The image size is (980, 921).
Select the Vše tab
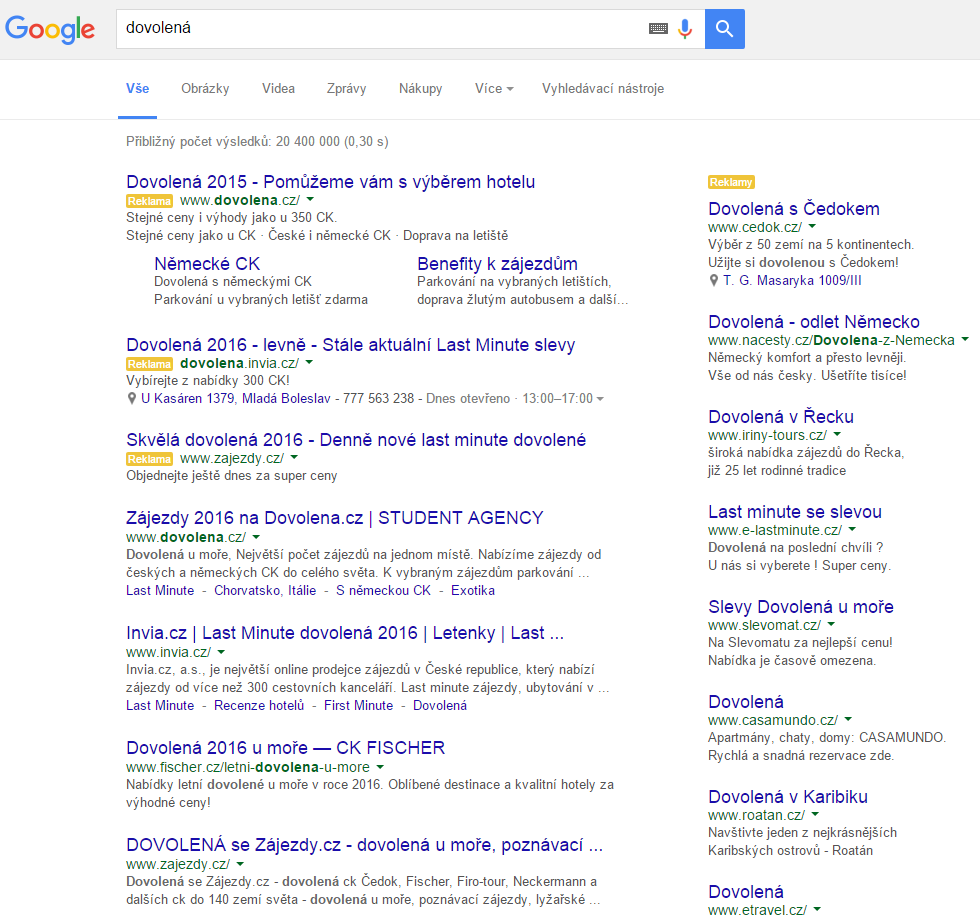[x=138, y=89]
